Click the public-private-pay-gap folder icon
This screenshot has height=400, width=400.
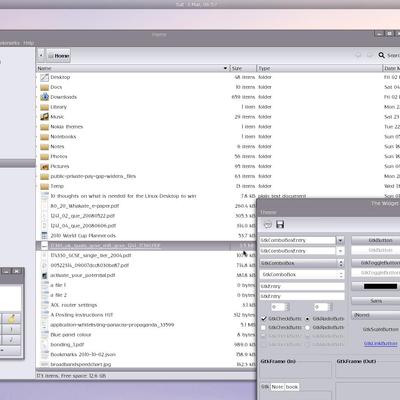pyautogui.click(x=44, y=176)
